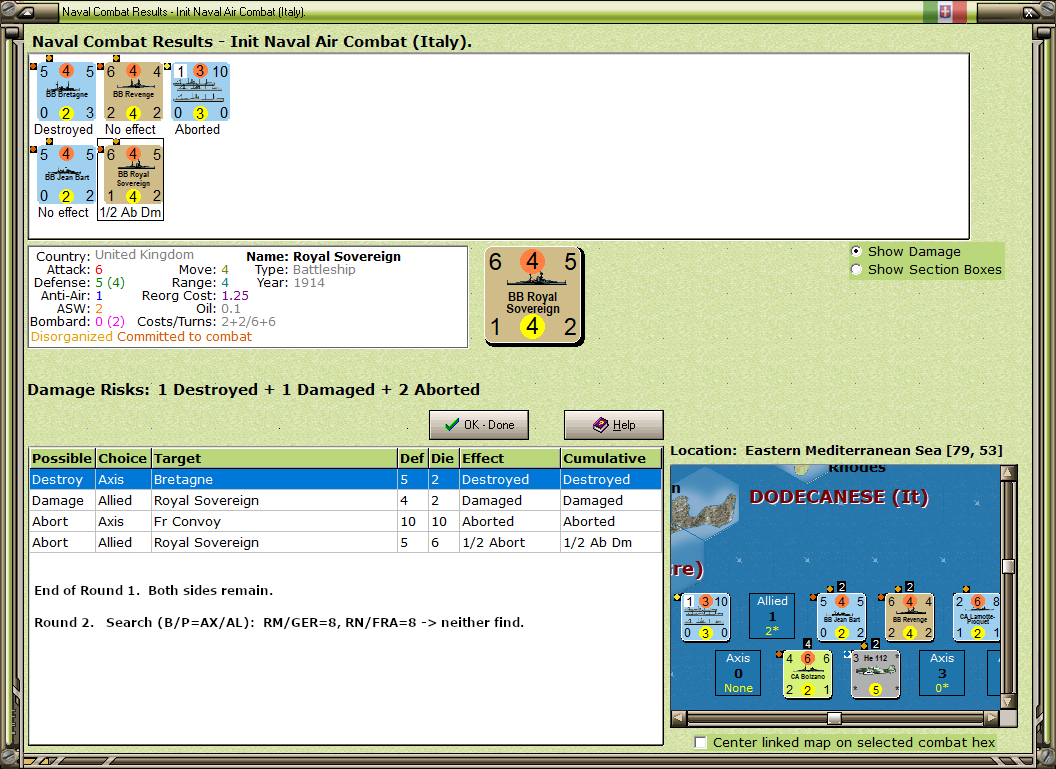Open the Help button
This screenshot has width=1056, height=769.
click(614, 425)
